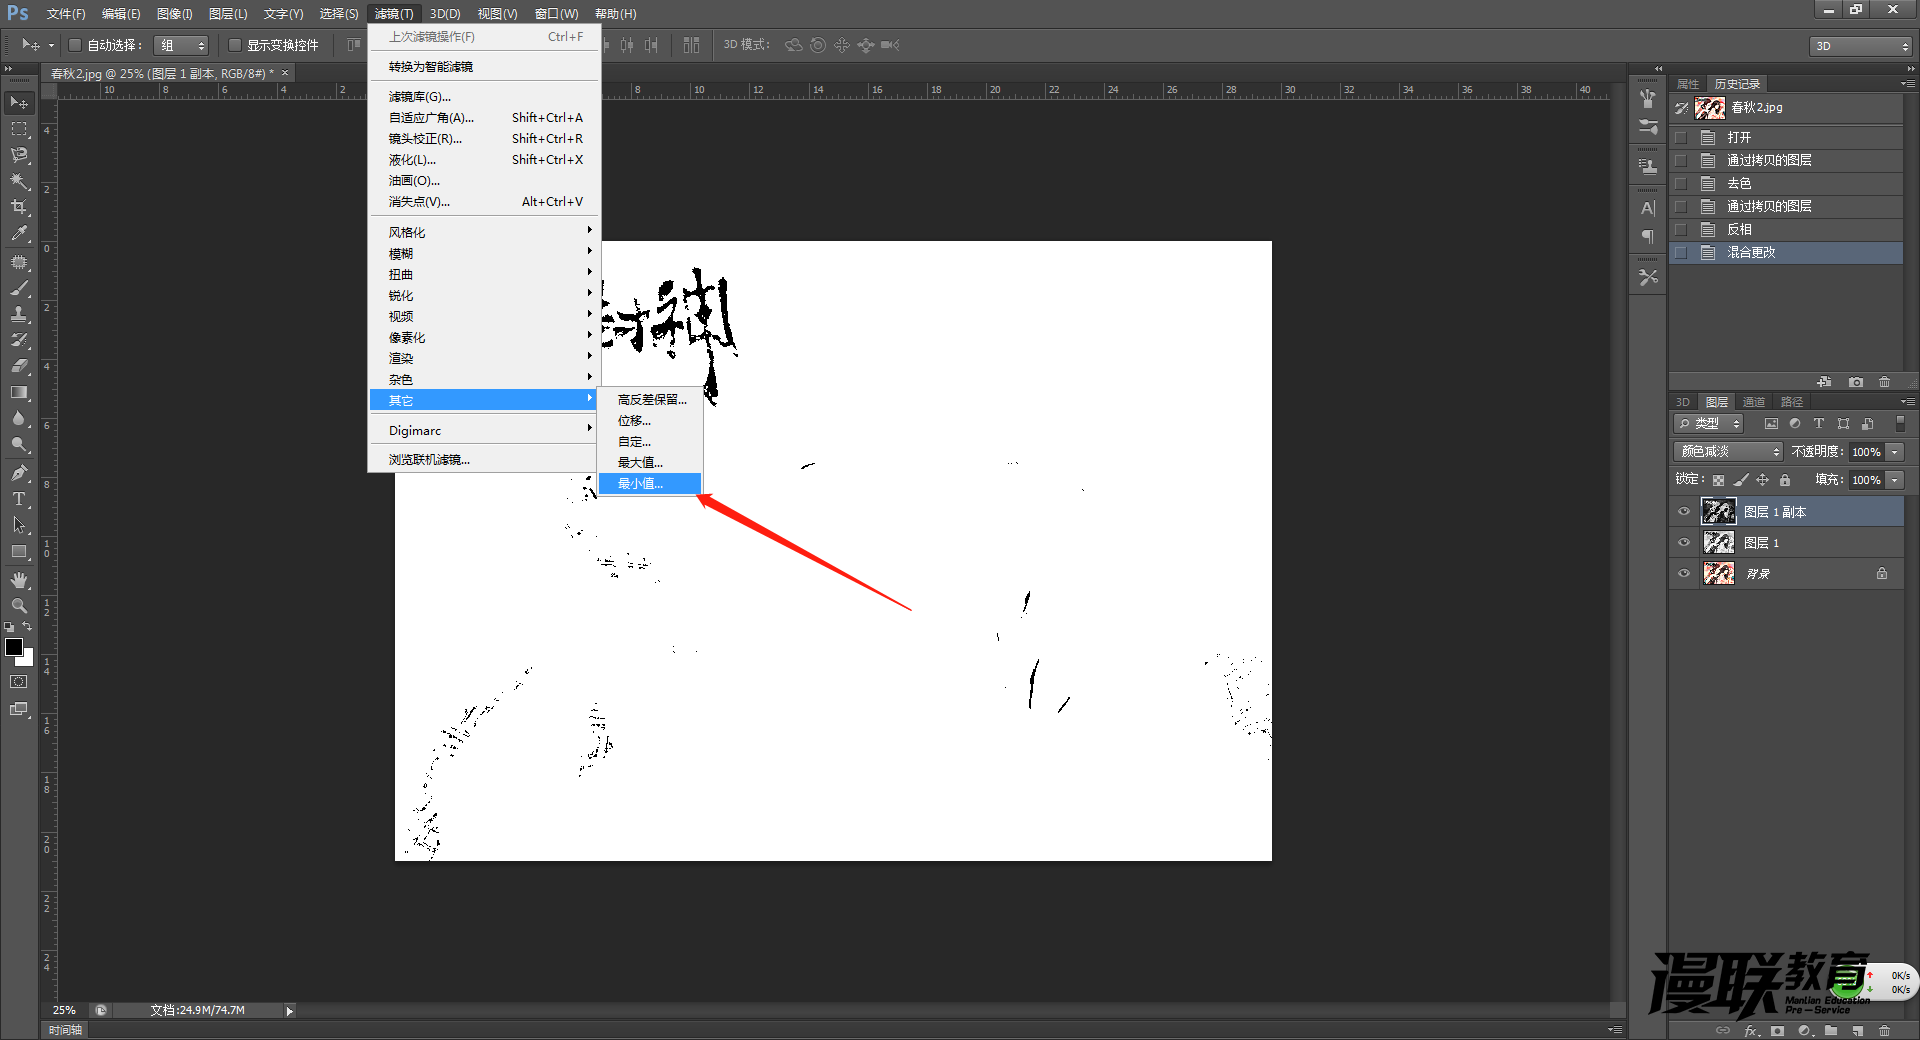The width and height of the screenshot is (1920, 1040).
Task: Set history brush source at 反相 state
Action: (1681, 230)
